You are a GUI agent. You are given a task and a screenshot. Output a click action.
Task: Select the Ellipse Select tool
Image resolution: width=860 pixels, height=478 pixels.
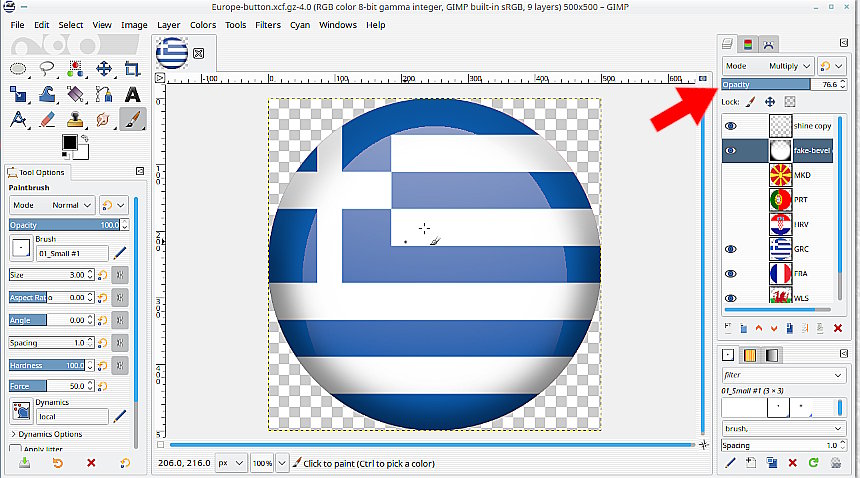click(18, 69)
